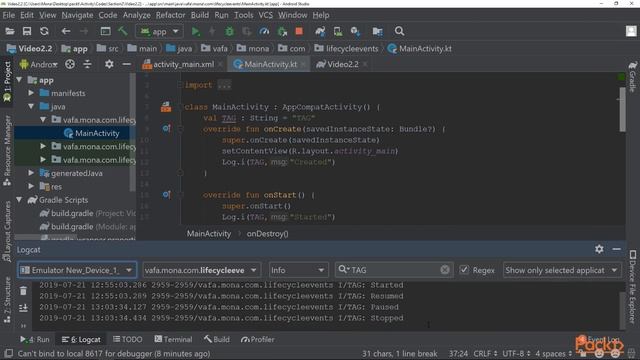Open the Refactor menu
This screenshot has width=640, height=360.
coord(170,15)
